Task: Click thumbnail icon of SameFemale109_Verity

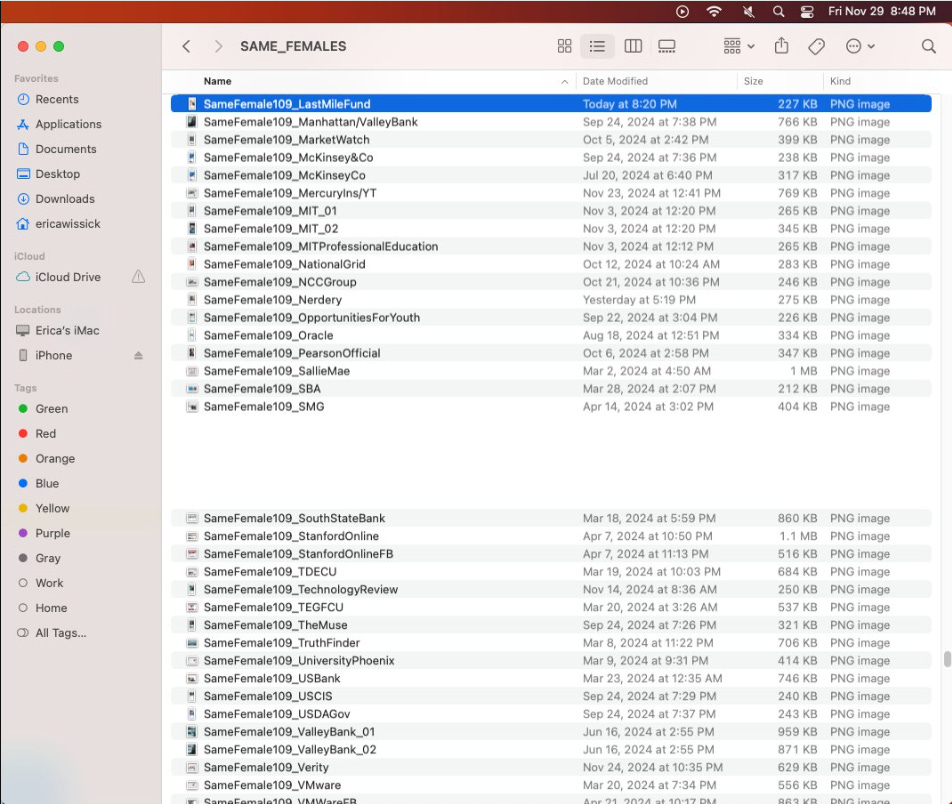Action: click(192, 768)
